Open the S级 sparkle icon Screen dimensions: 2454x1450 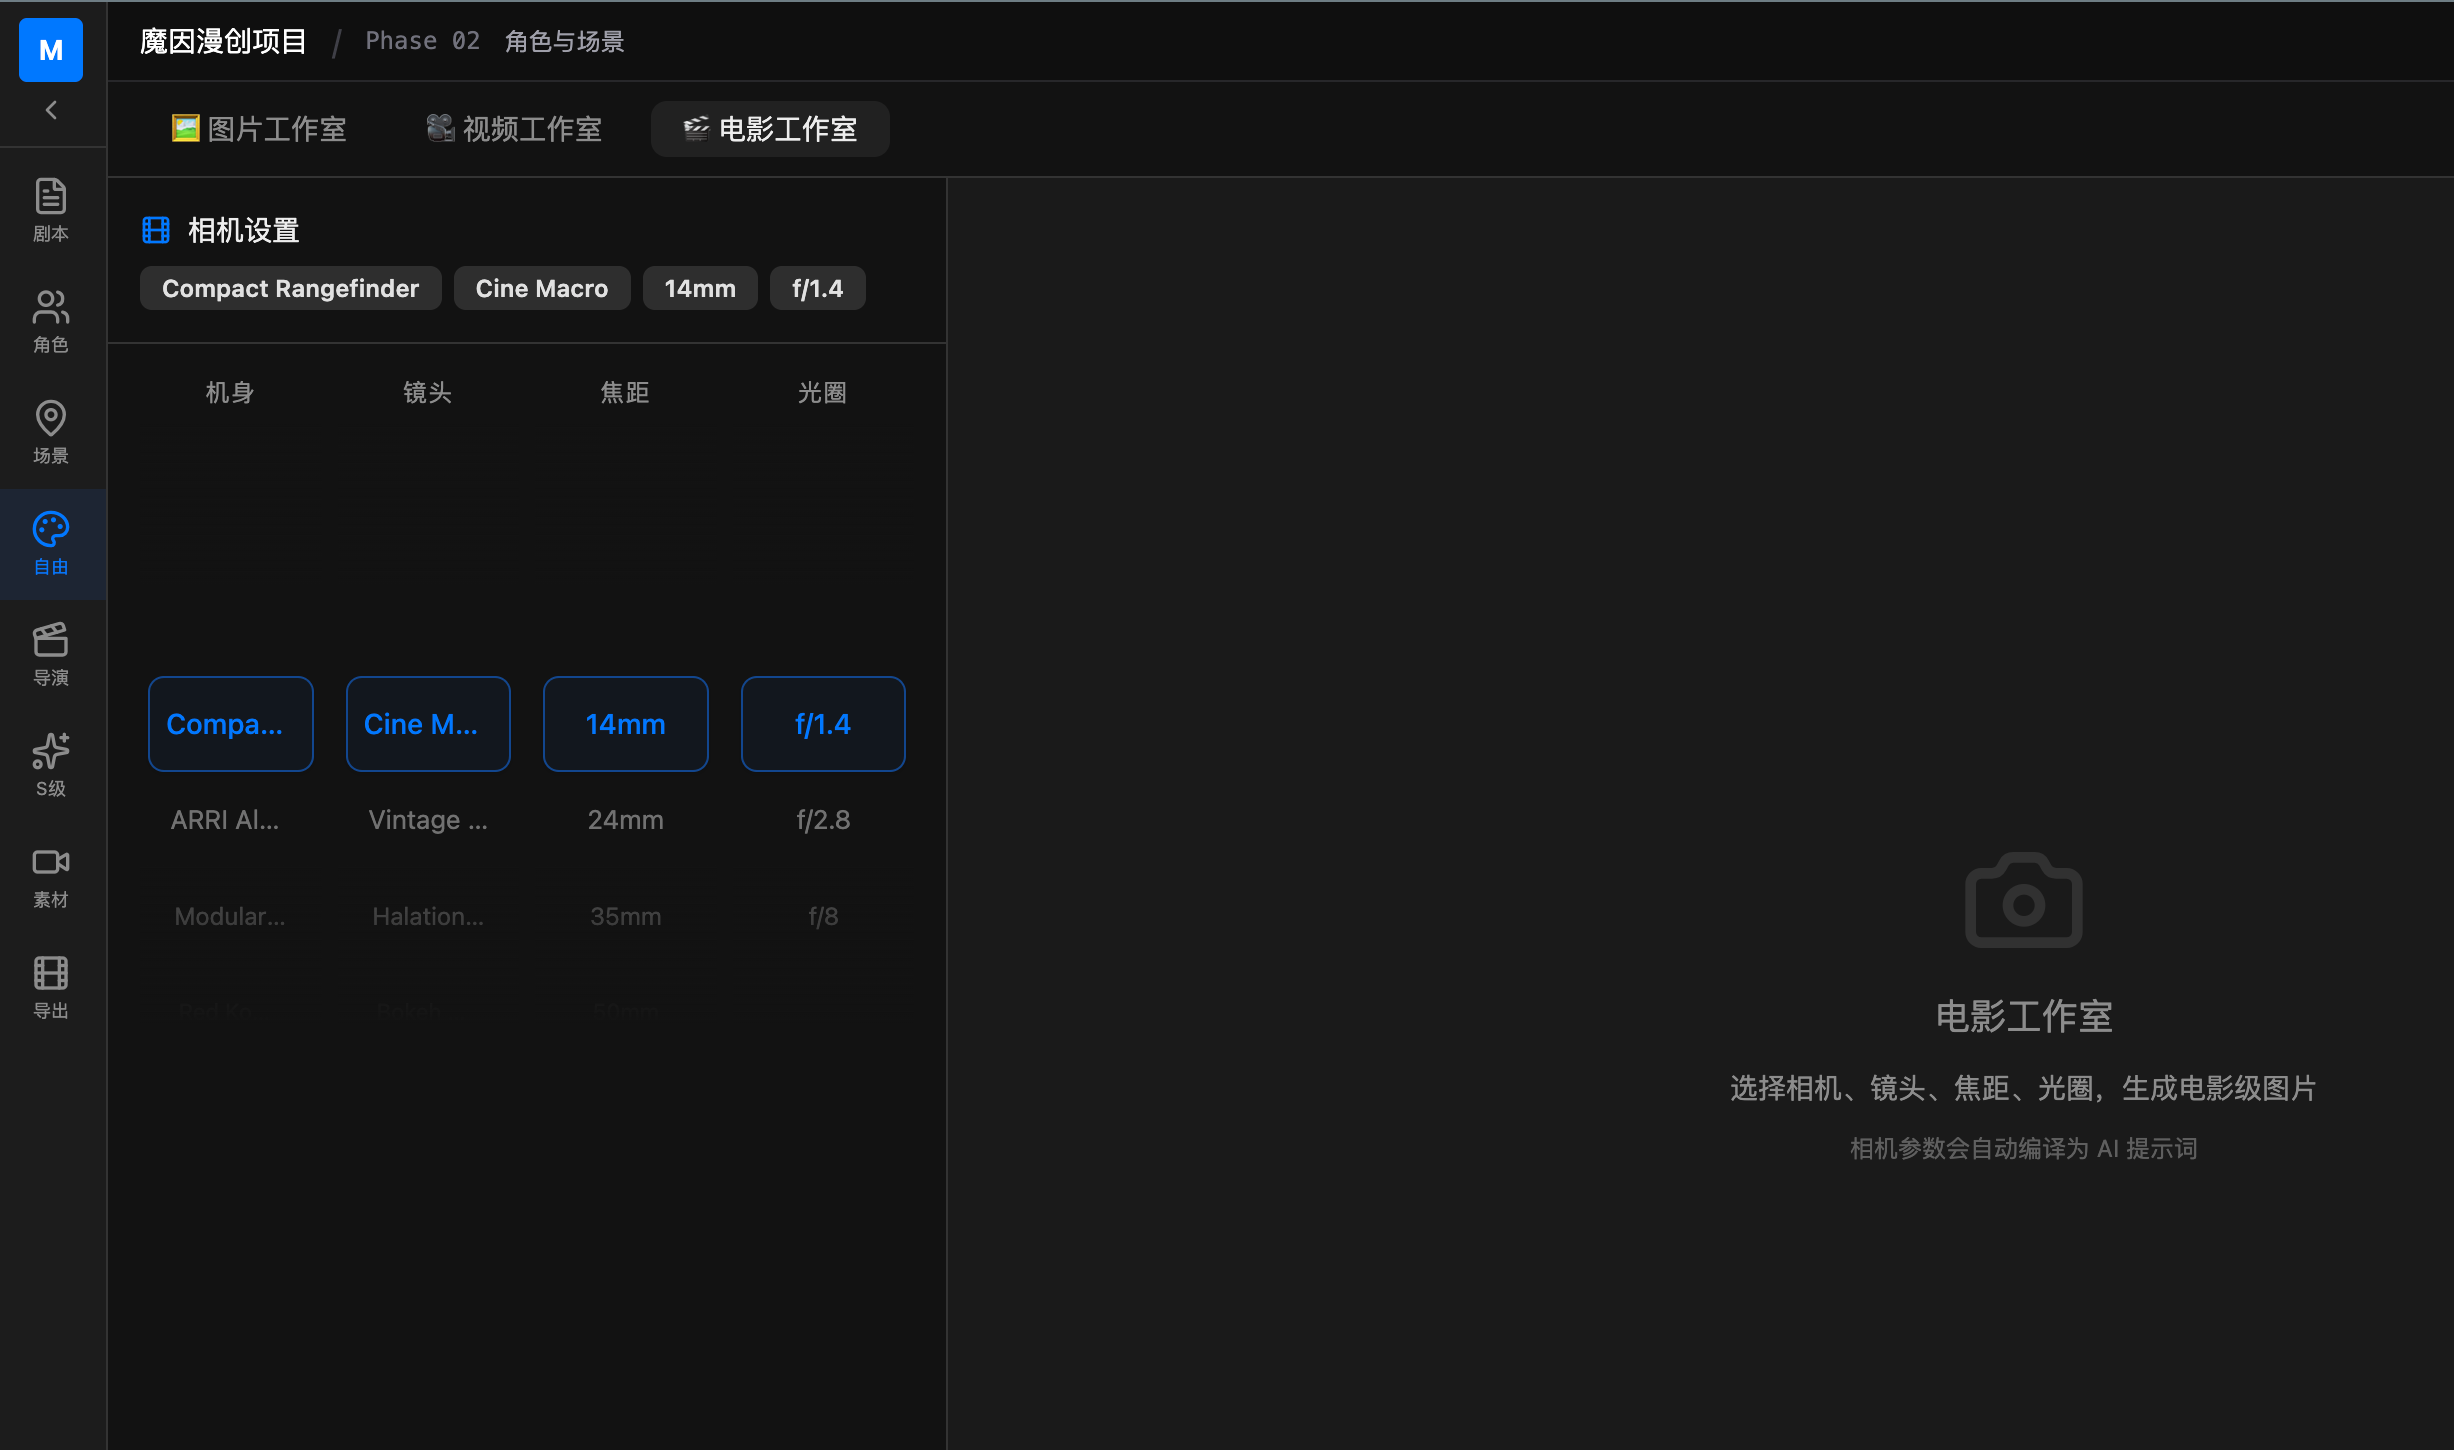click(51, 765)
